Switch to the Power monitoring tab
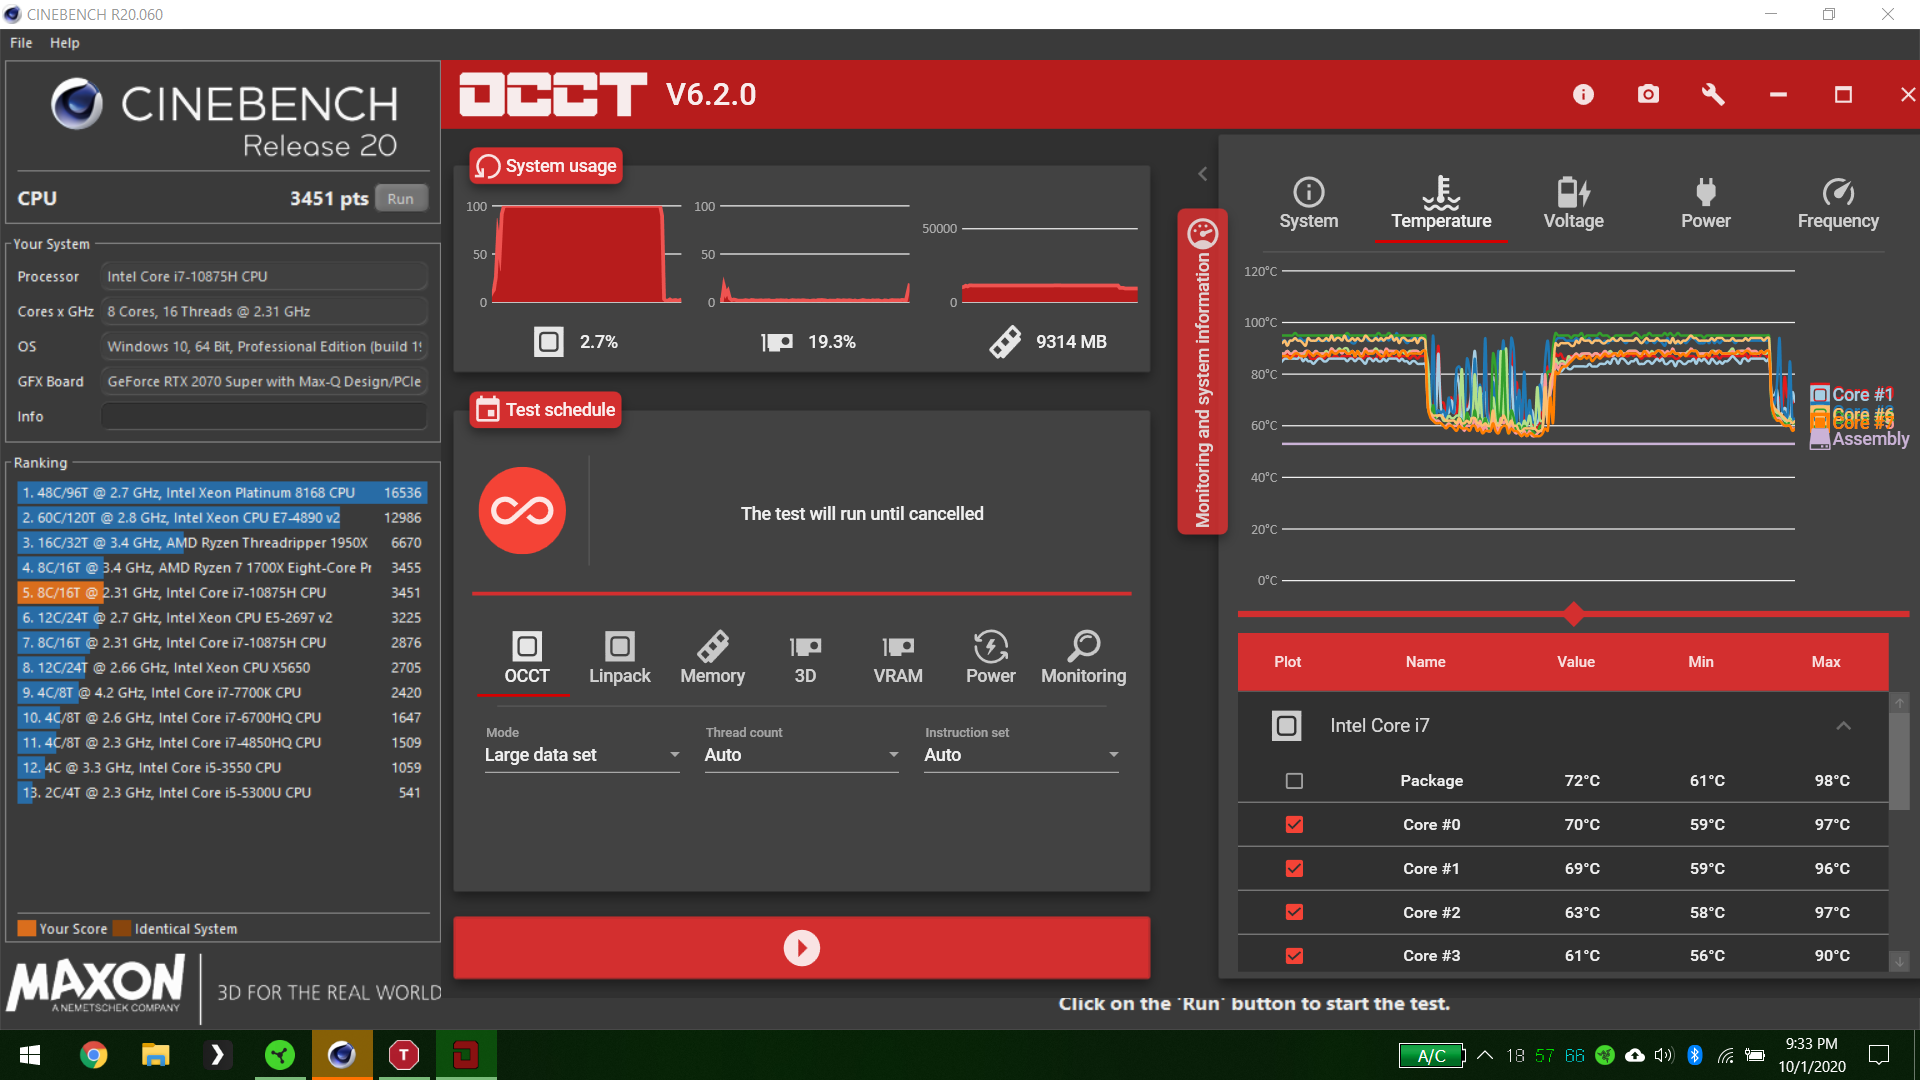This screenshot has width=1920, height=1080. (x=1705, y=204)
